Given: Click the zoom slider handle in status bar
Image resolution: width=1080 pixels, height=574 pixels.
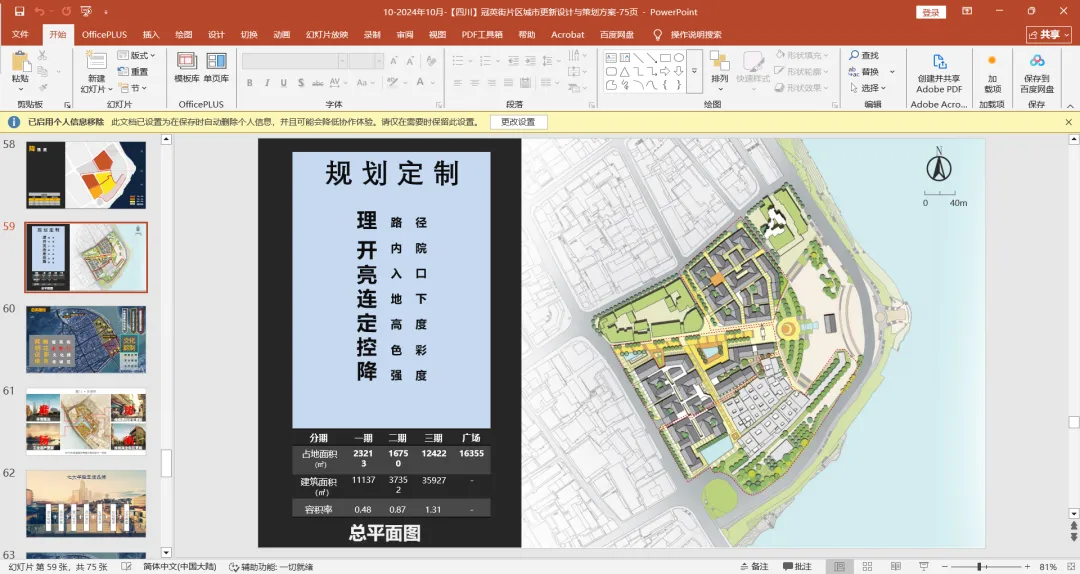Looking at the screenshot, I should pos(979,566).
